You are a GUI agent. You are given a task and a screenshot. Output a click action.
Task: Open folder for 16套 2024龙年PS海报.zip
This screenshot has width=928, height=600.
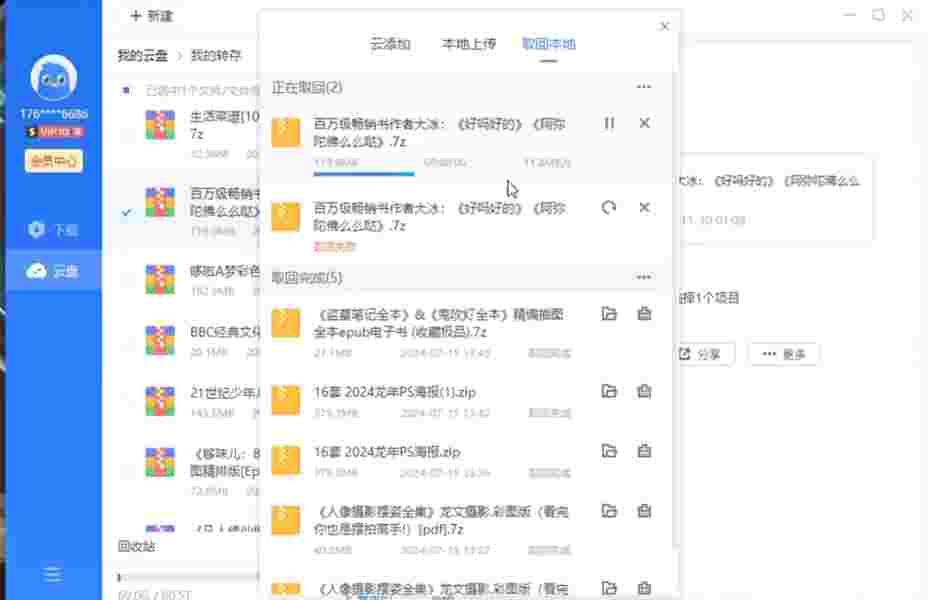[609, 452]
